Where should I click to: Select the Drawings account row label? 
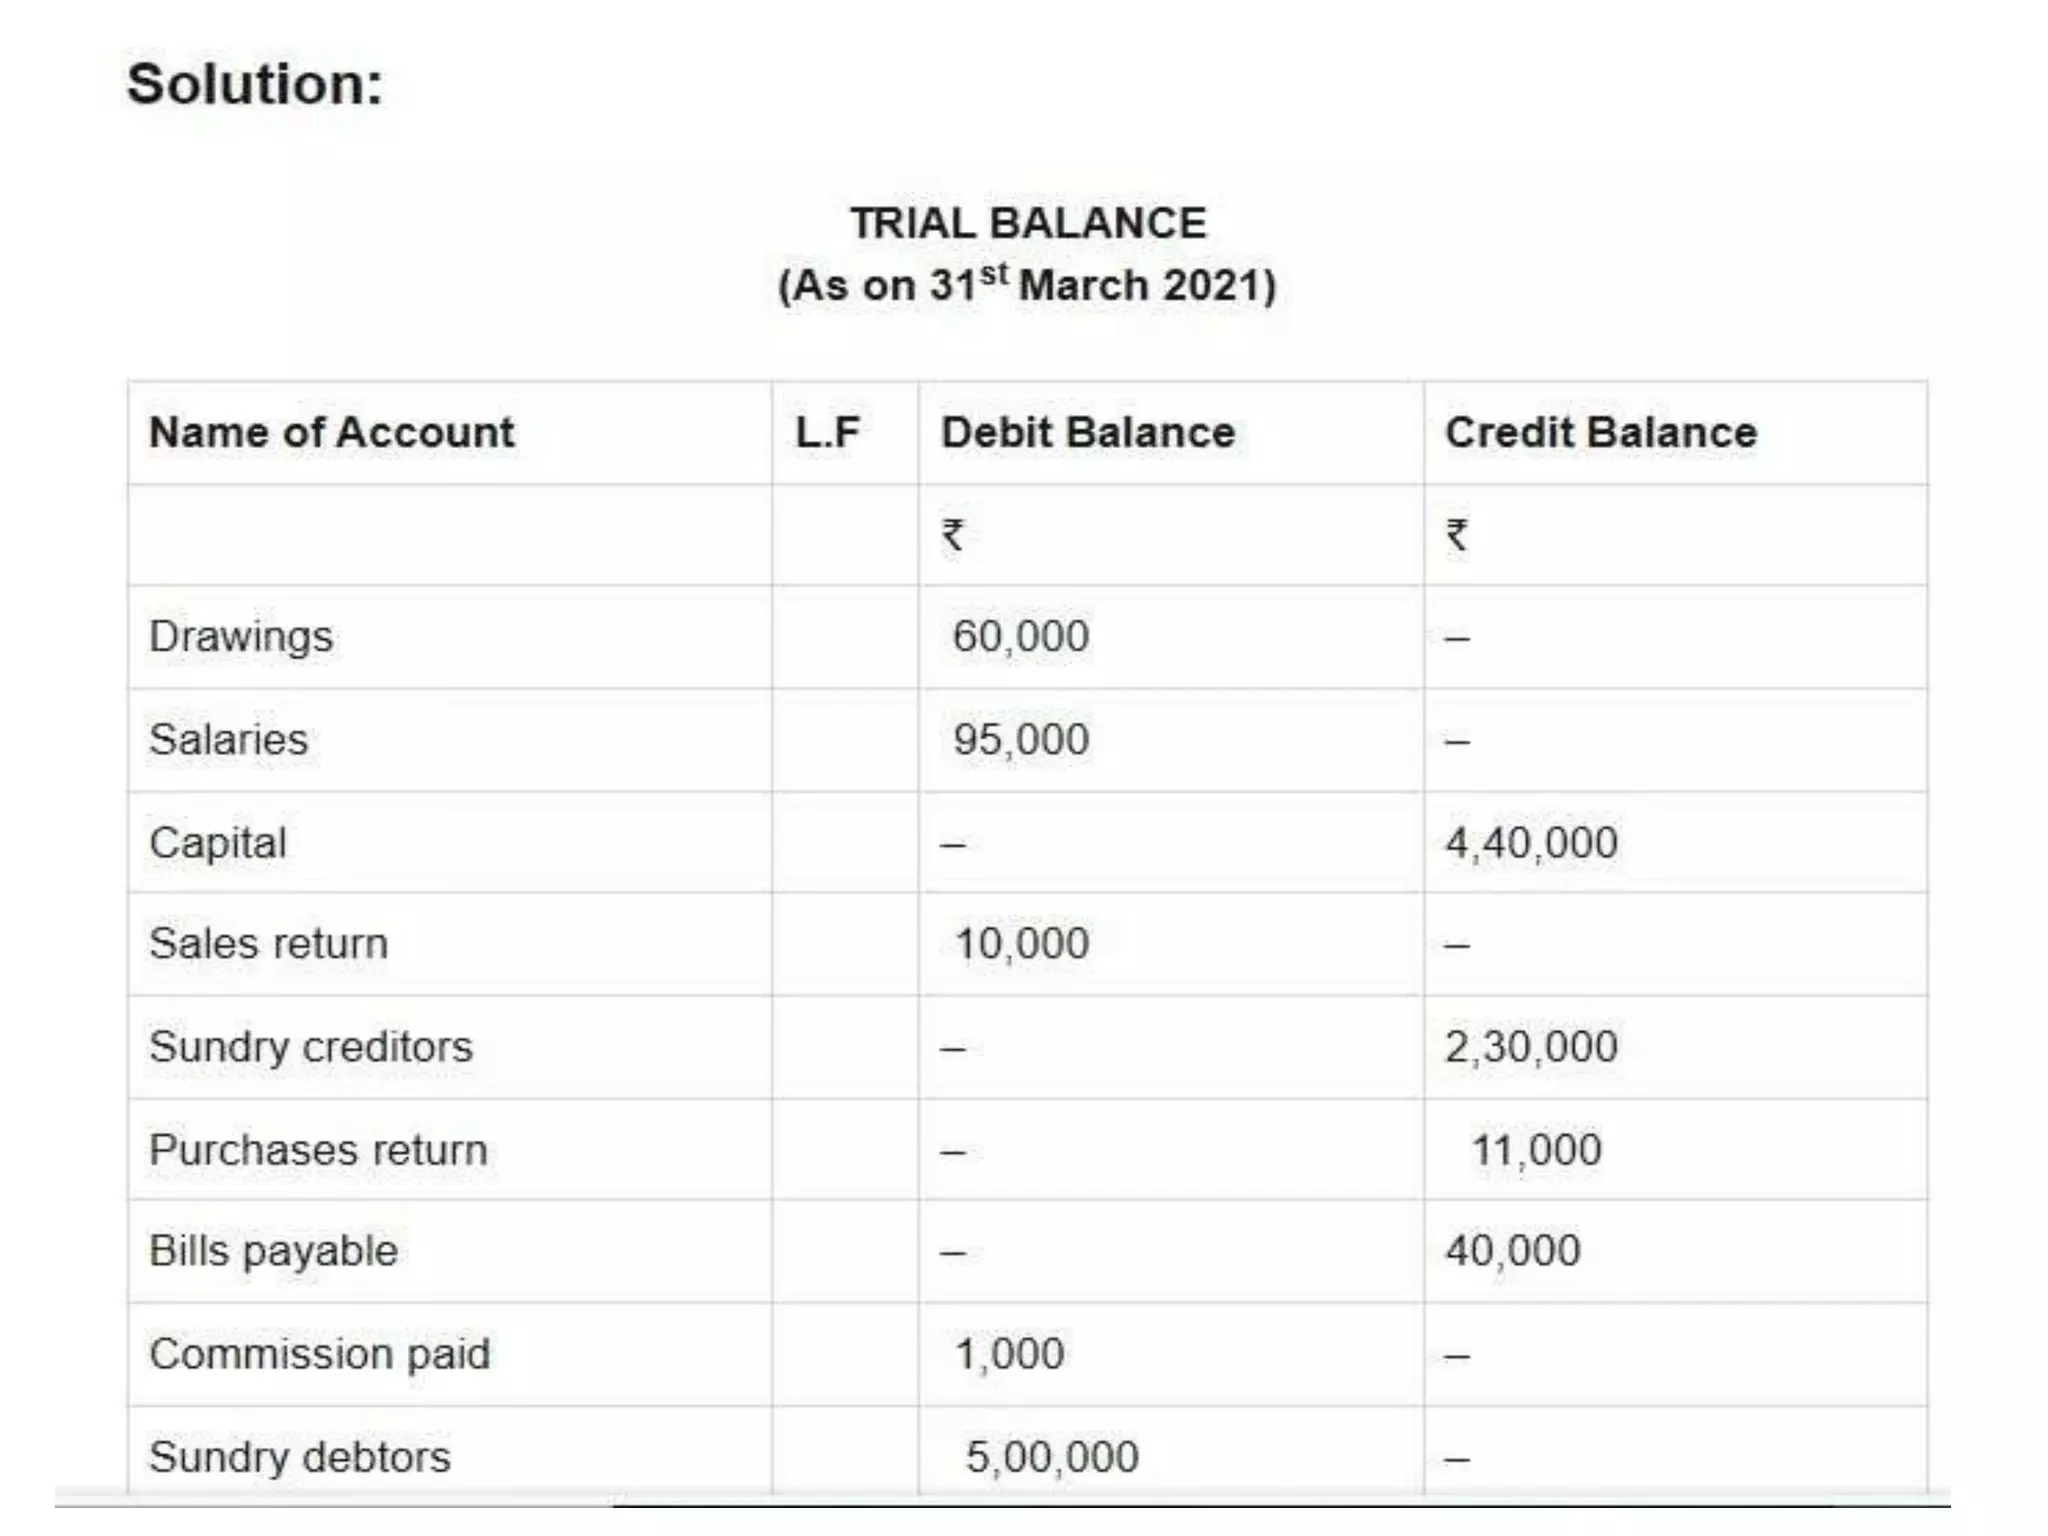click(241, 637)
